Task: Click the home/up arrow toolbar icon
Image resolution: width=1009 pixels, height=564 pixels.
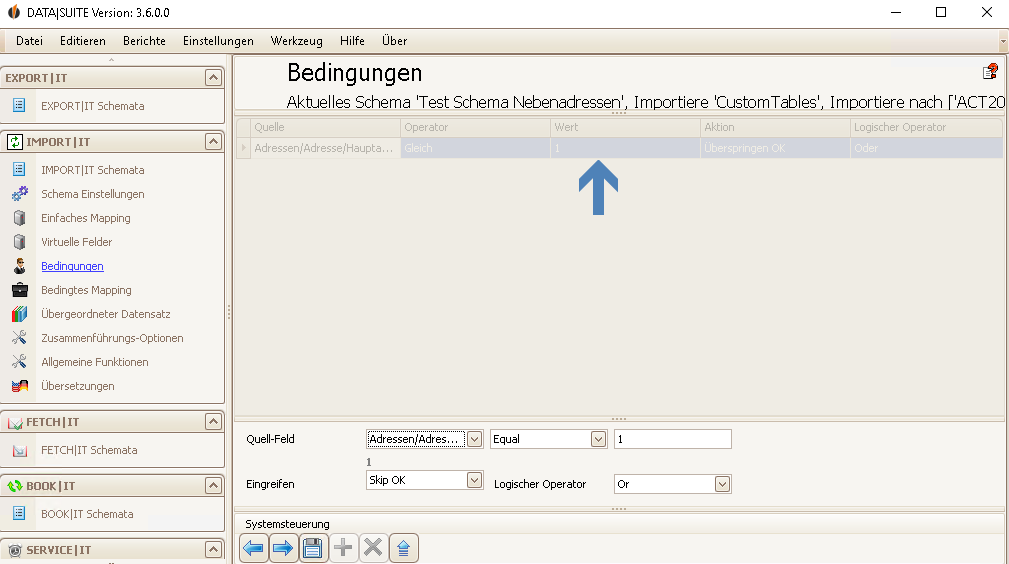Action: pyautogui.click(x=403, y=548)
